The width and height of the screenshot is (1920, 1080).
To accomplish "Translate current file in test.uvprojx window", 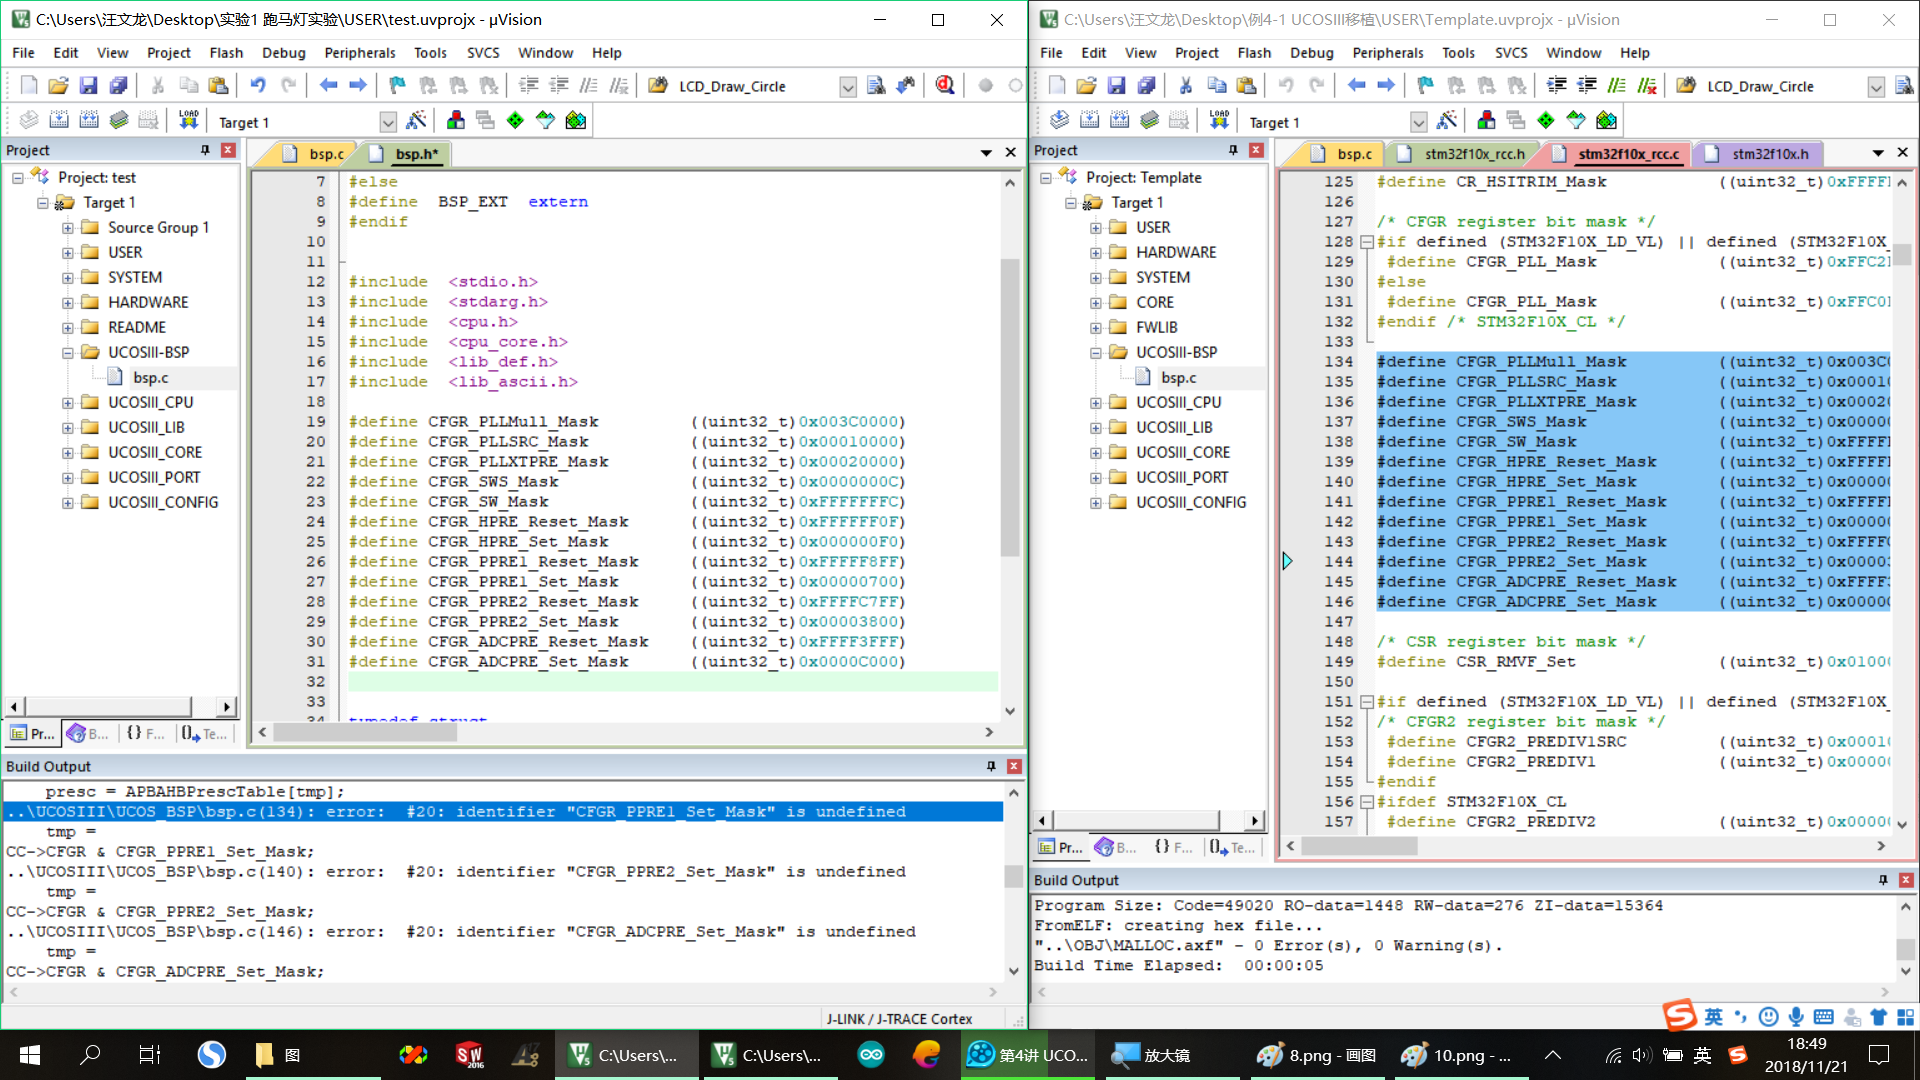I will [29, 121].
